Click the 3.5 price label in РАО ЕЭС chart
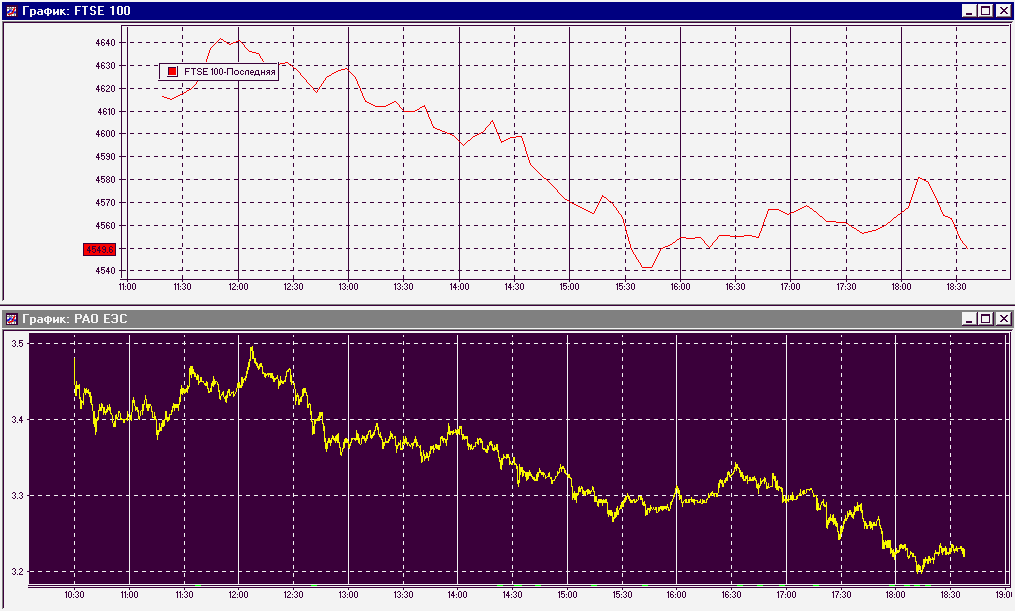 click(17, 344)
